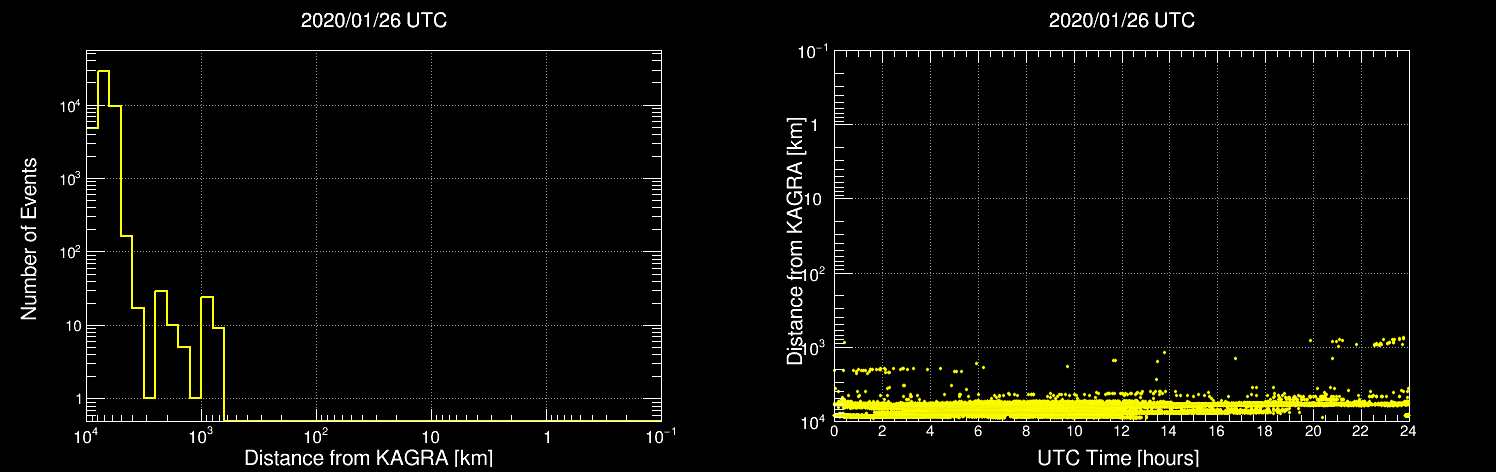Viewport: 1496px width, 472px height.
Task: Click histogram x-axis tick label 1
Action: pos(546,438)
